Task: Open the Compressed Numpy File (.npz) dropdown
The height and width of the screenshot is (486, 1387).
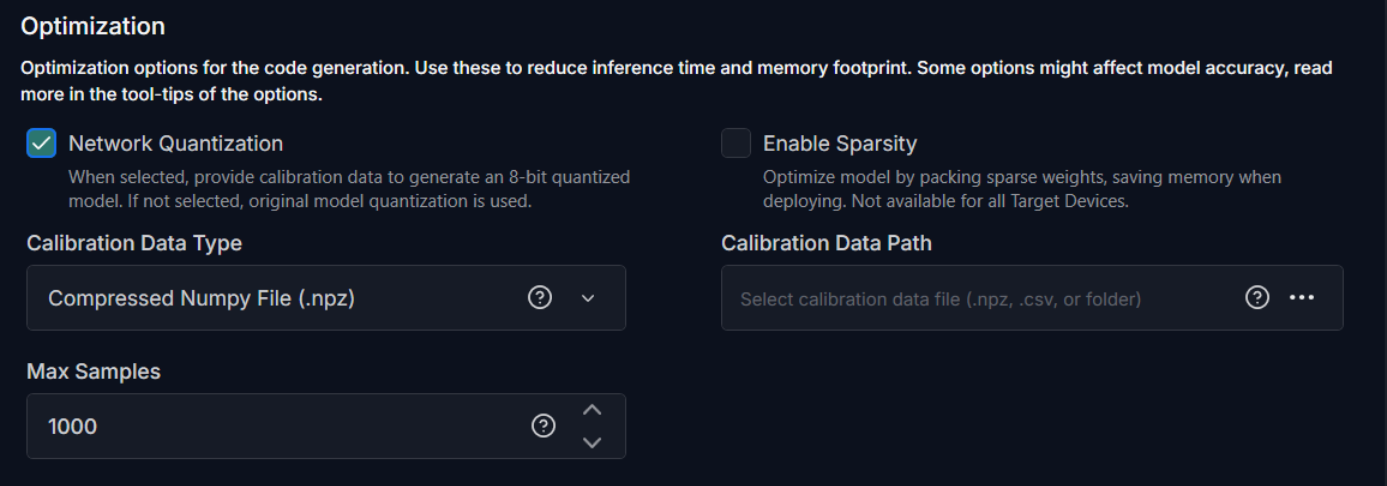Action: point(326,298)
